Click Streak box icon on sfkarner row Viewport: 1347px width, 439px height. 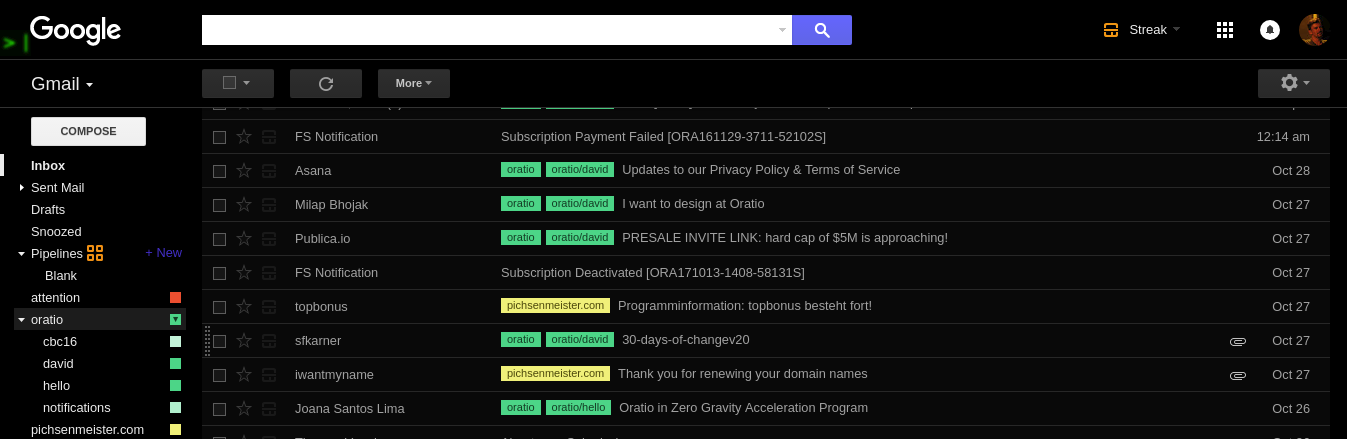pos(269,341)
